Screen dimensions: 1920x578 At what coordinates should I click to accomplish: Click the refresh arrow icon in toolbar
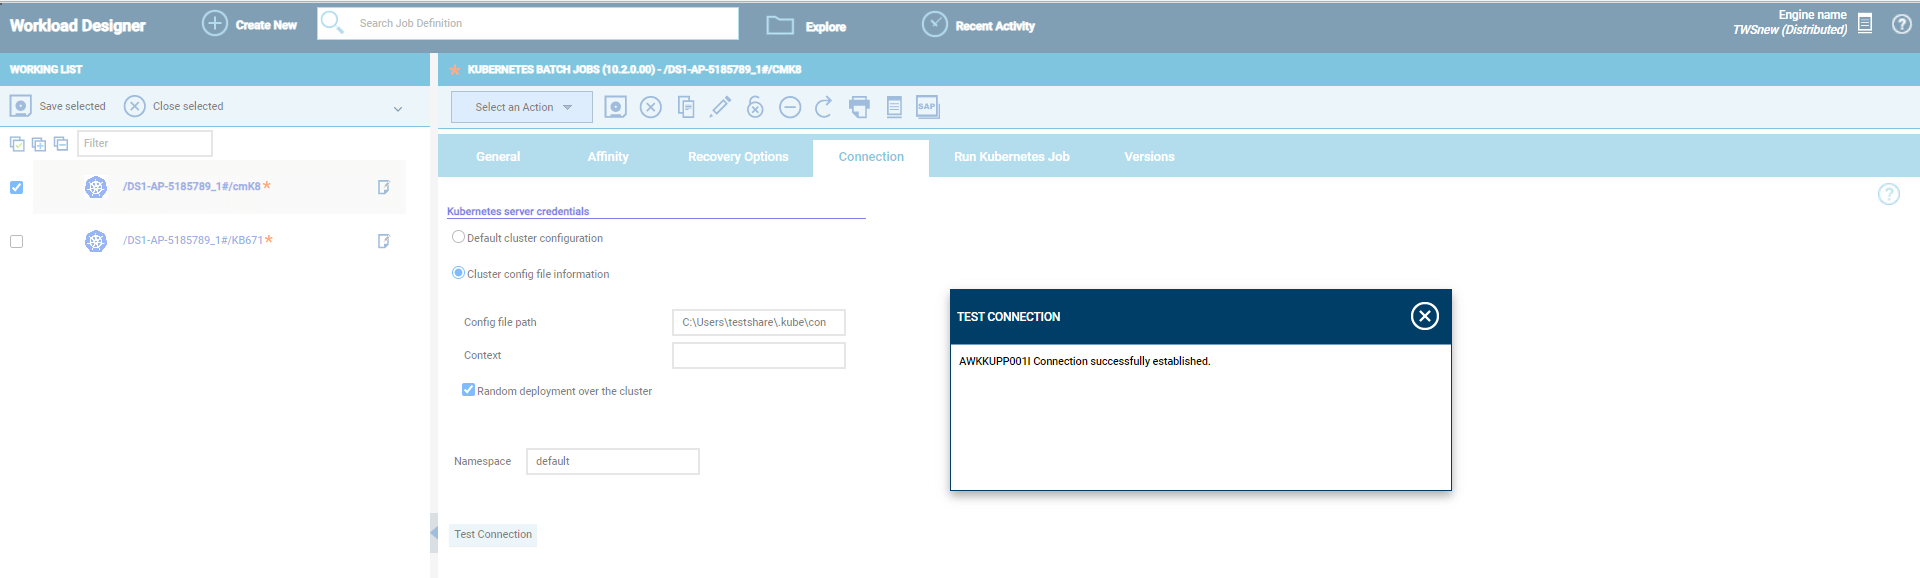tap(823, 107)
